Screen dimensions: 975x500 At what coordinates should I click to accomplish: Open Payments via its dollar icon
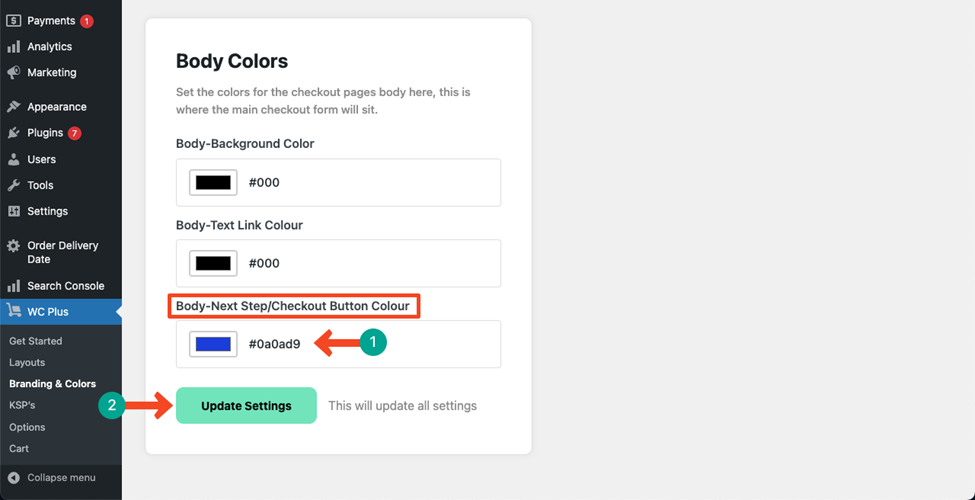pyautogui.click(x=14, y=21)
